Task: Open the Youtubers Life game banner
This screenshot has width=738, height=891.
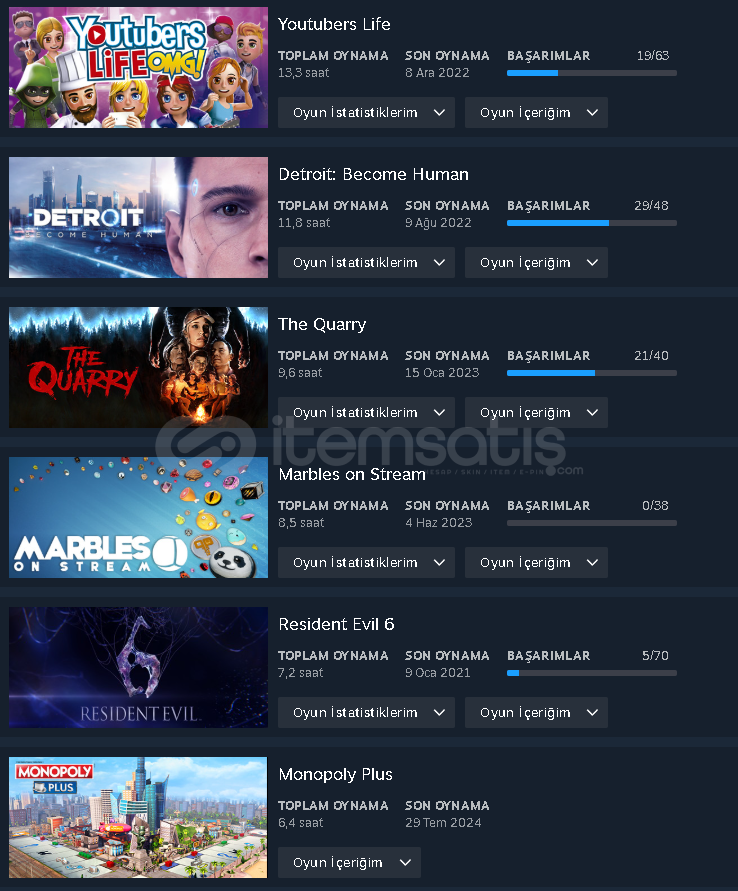Action: 138,67
